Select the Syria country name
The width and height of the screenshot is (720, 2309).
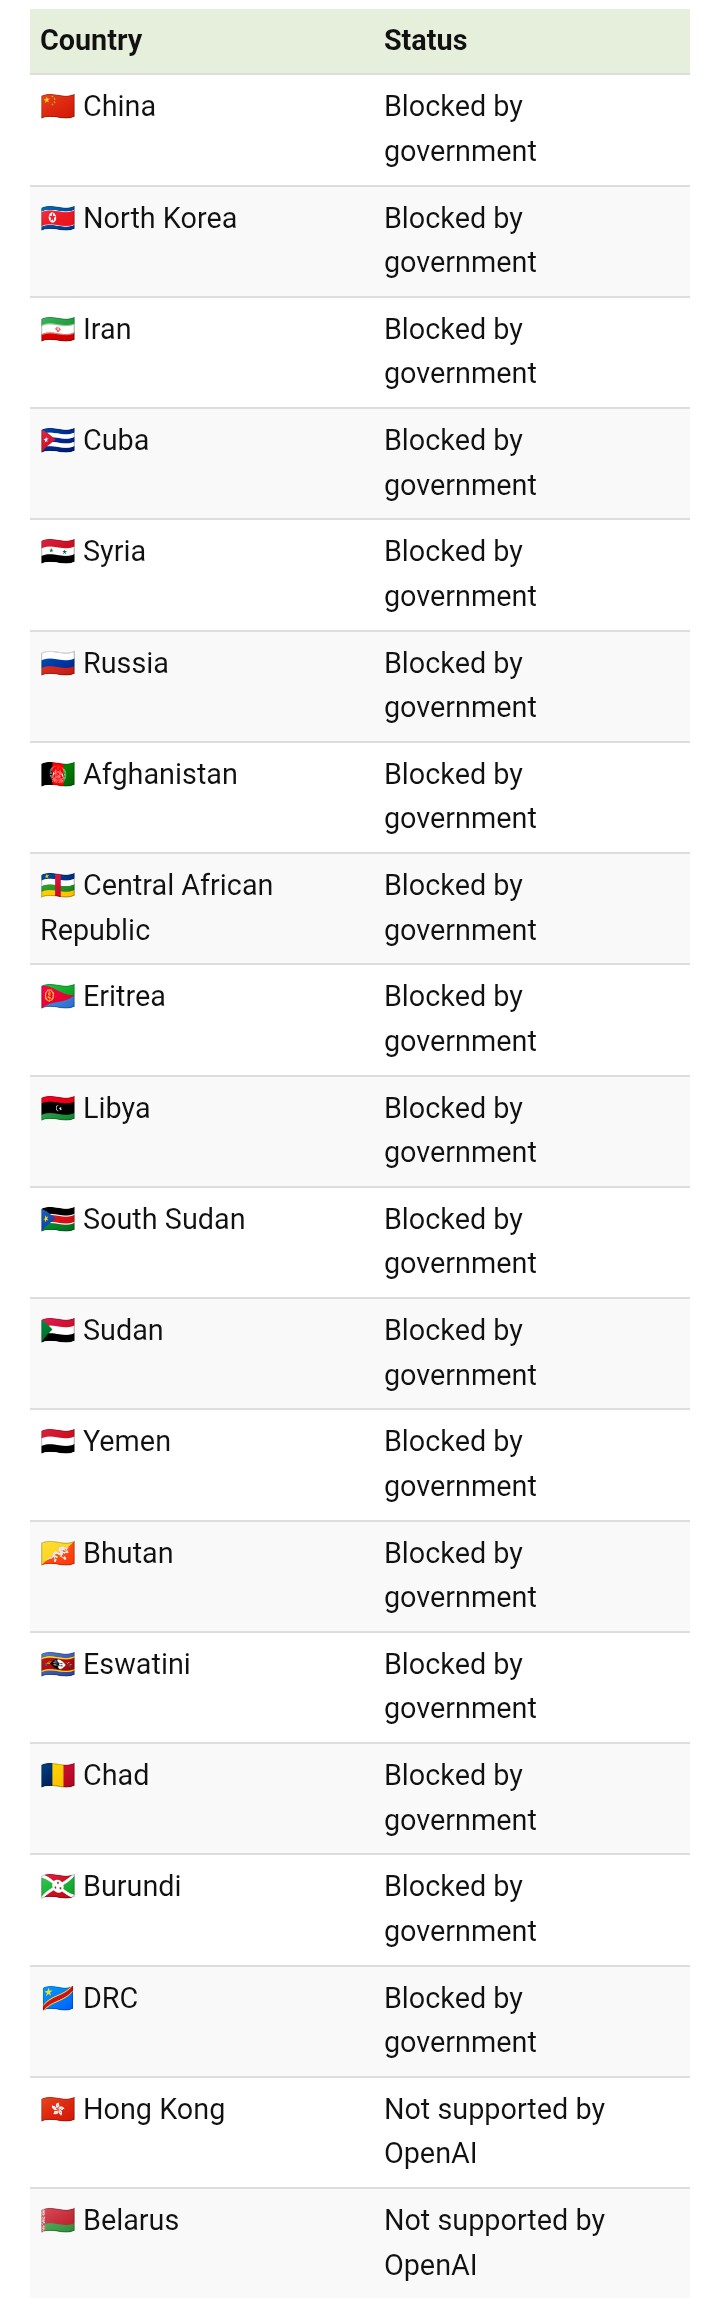coord(114,552)
